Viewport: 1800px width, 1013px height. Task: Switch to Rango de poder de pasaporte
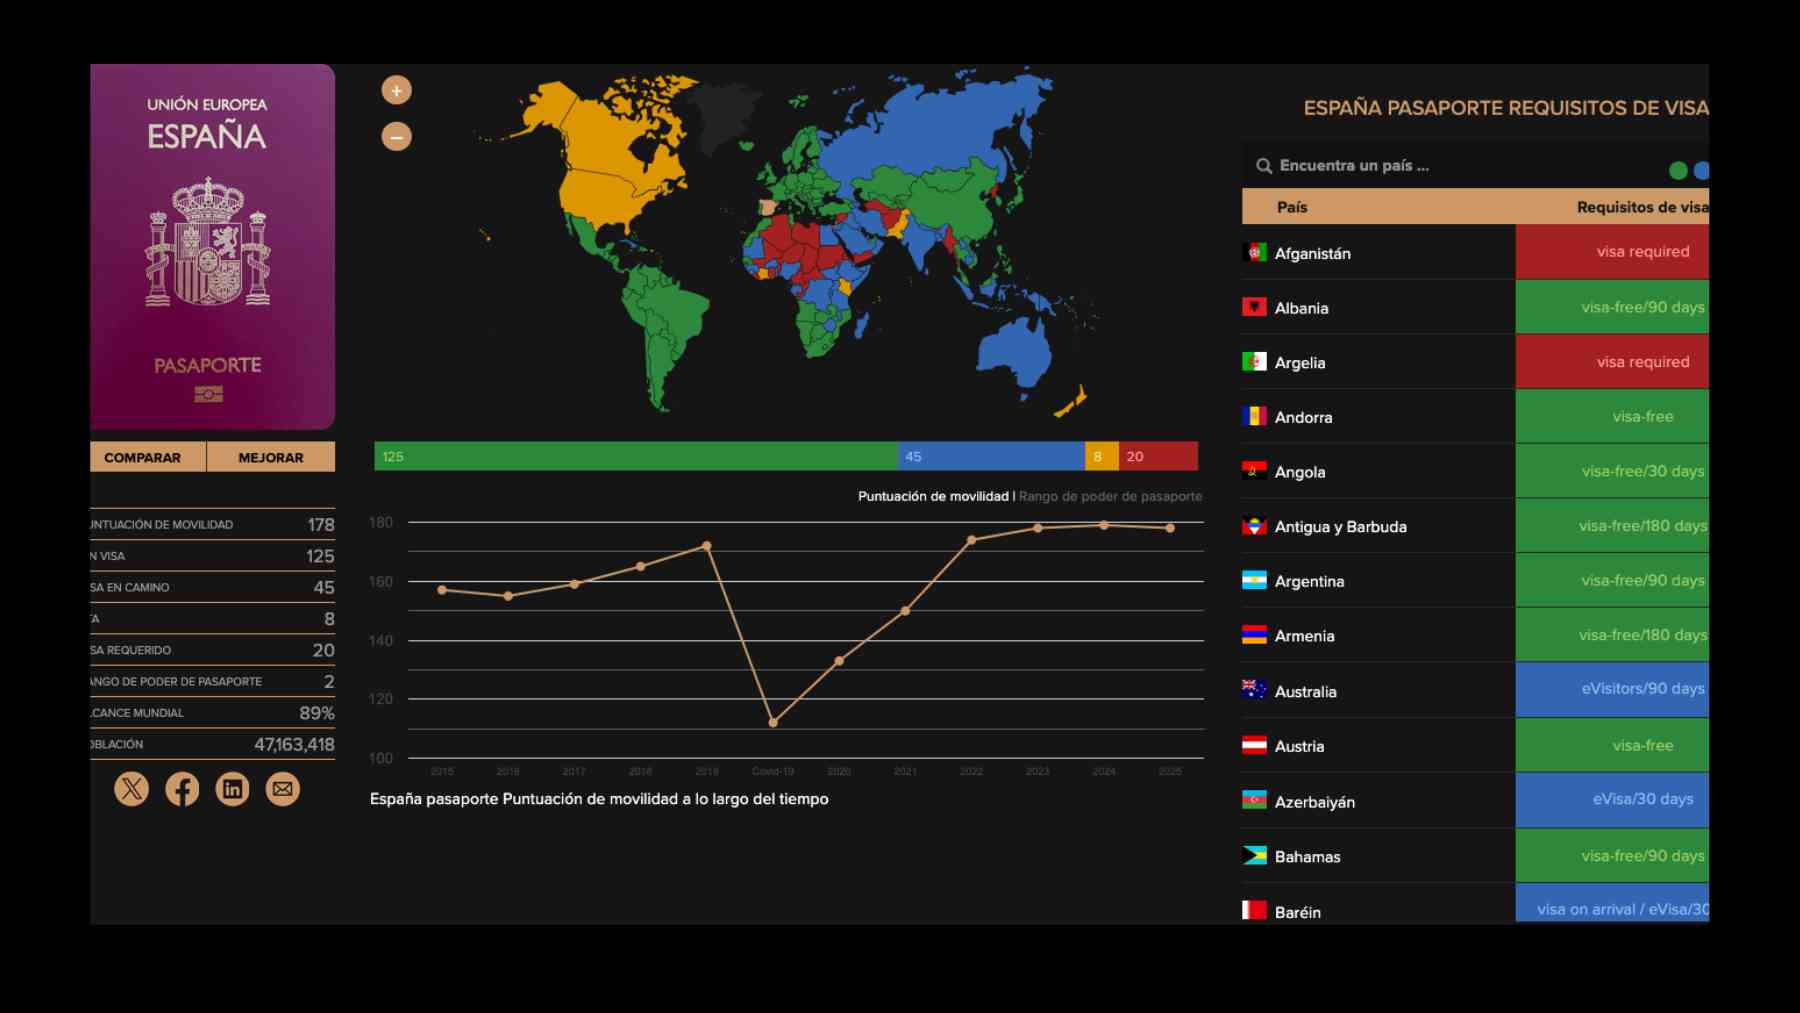coord(1110,496)
